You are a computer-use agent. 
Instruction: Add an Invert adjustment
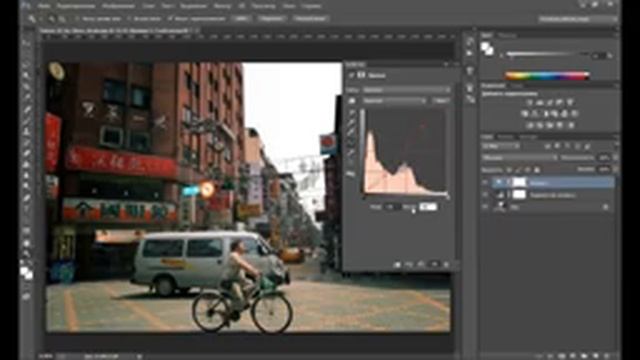coord(530,125)
